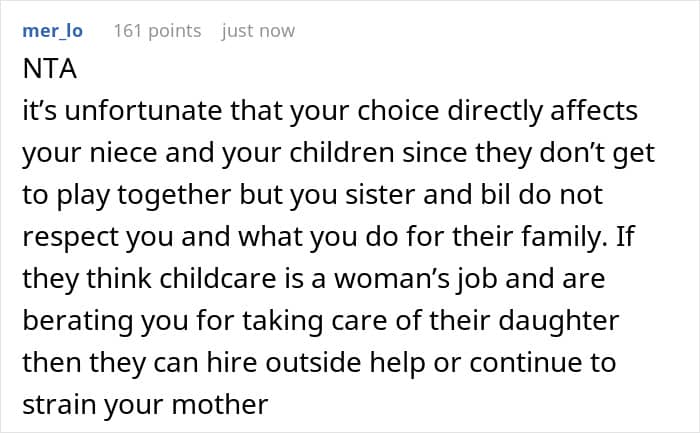Click the word berating in the comment
This screenshot has height=433, width=700.
pos(78,321)
